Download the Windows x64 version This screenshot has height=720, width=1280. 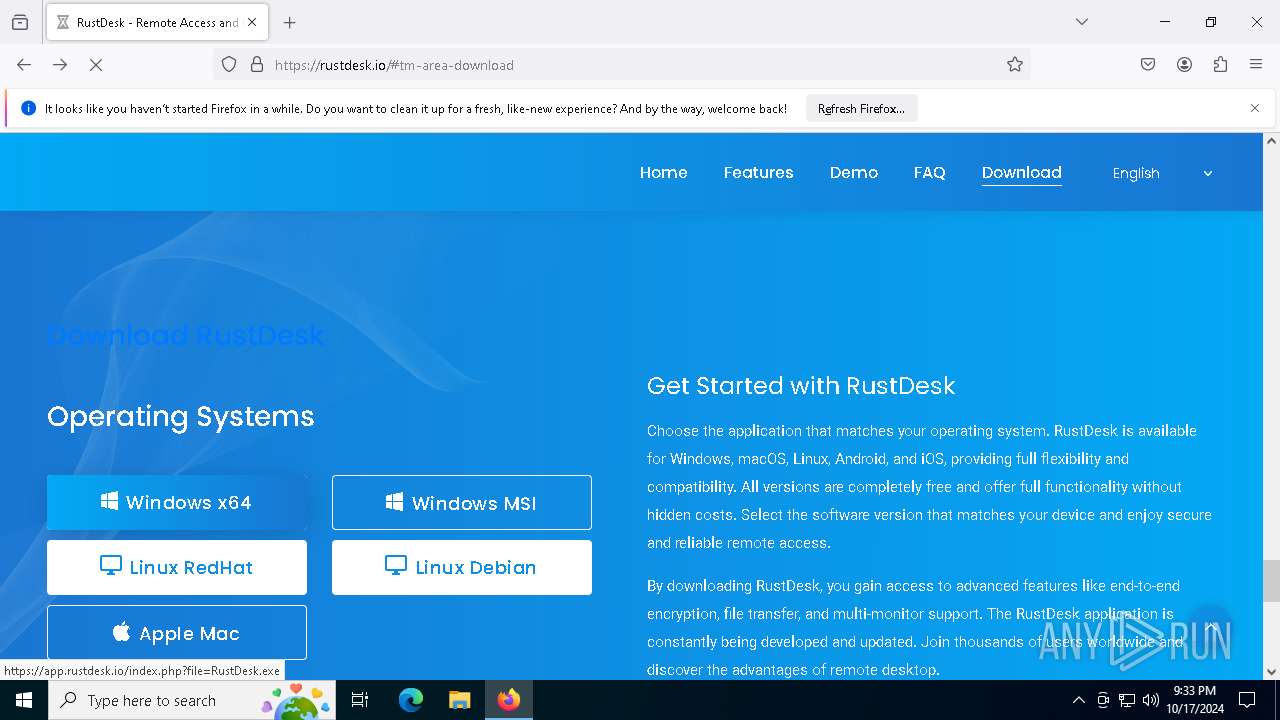177,502
